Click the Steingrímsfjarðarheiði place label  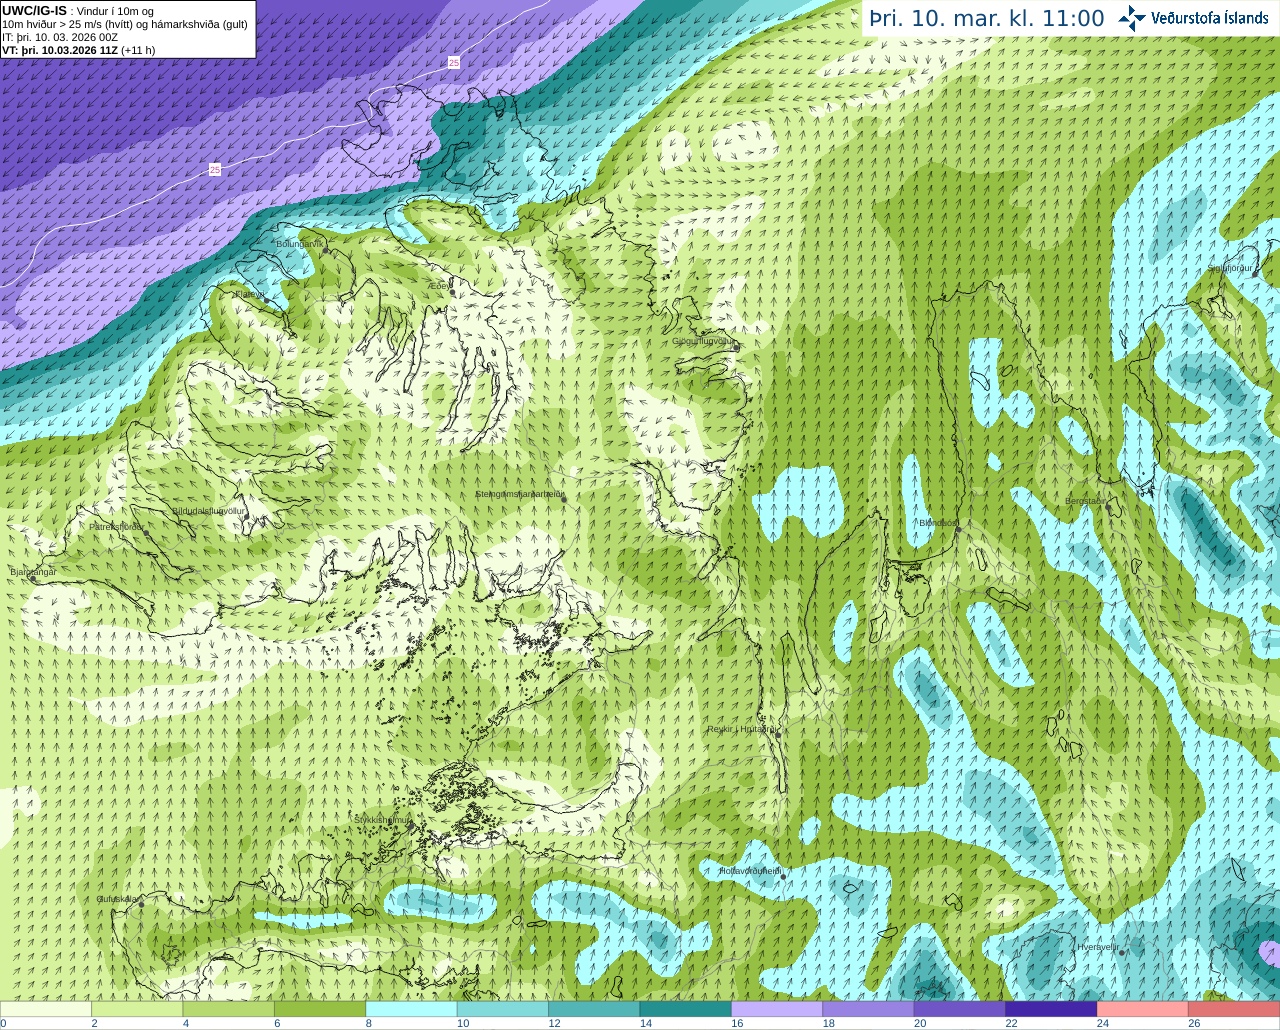520,494
